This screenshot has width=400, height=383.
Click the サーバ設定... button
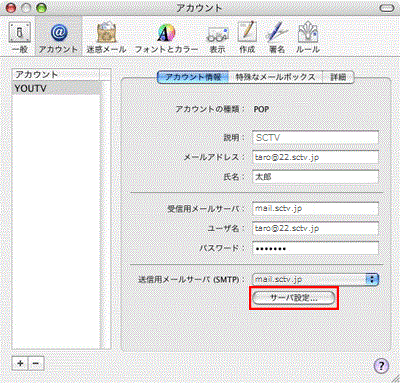293,298
